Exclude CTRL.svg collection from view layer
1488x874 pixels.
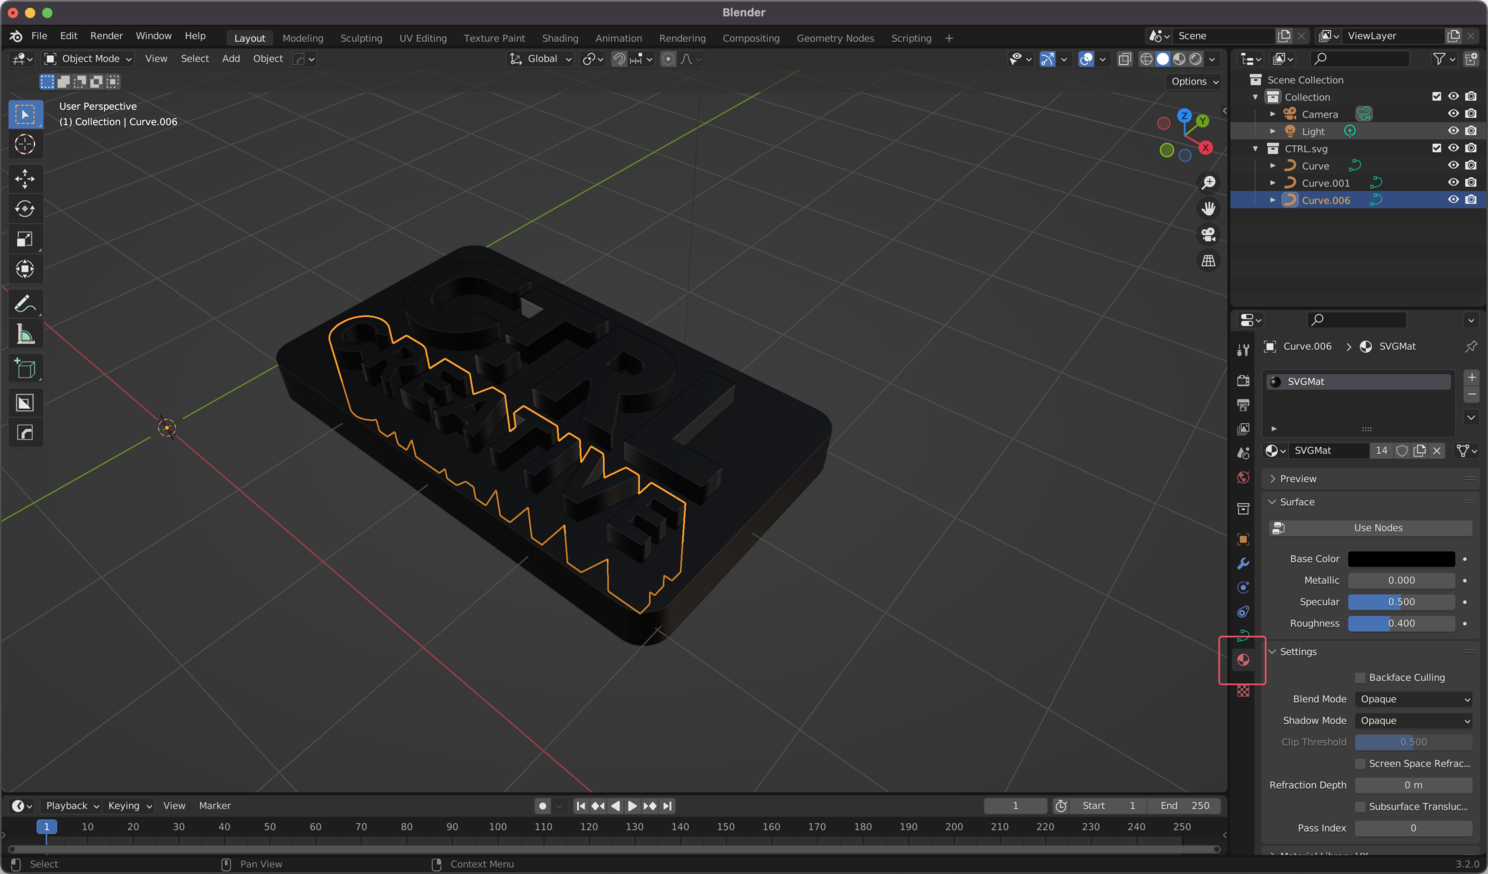tap(1437, 148)
